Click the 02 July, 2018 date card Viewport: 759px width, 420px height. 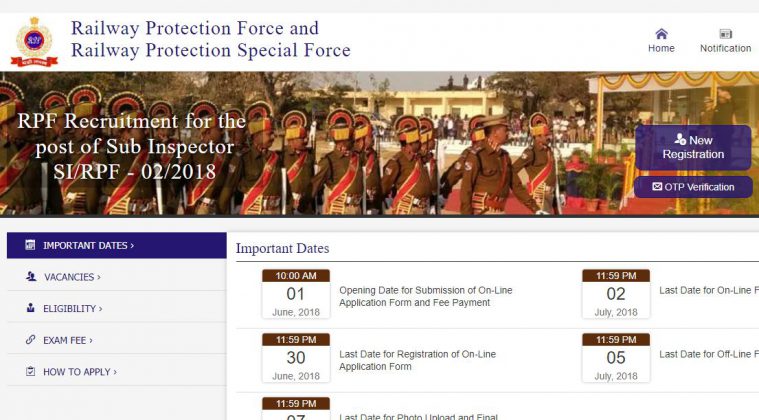click(x=616, y=294)
